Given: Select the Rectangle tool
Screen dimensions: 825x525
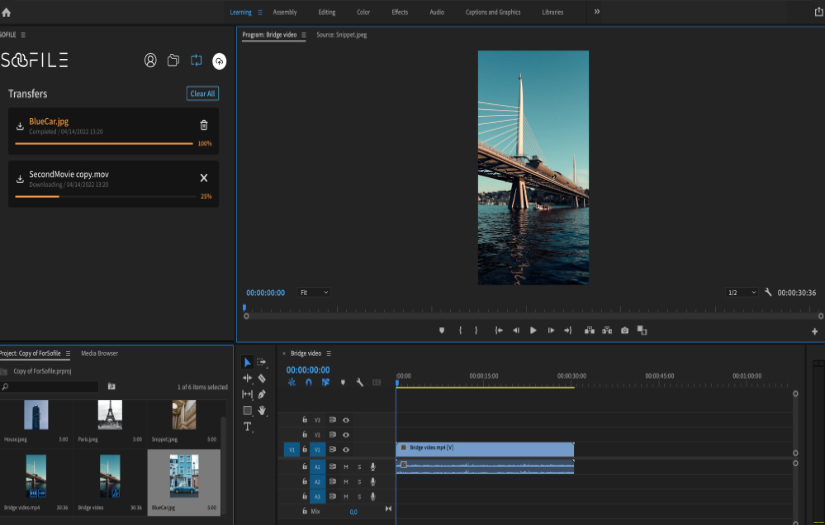Looking at the screenshot, I should pos(247,410).
